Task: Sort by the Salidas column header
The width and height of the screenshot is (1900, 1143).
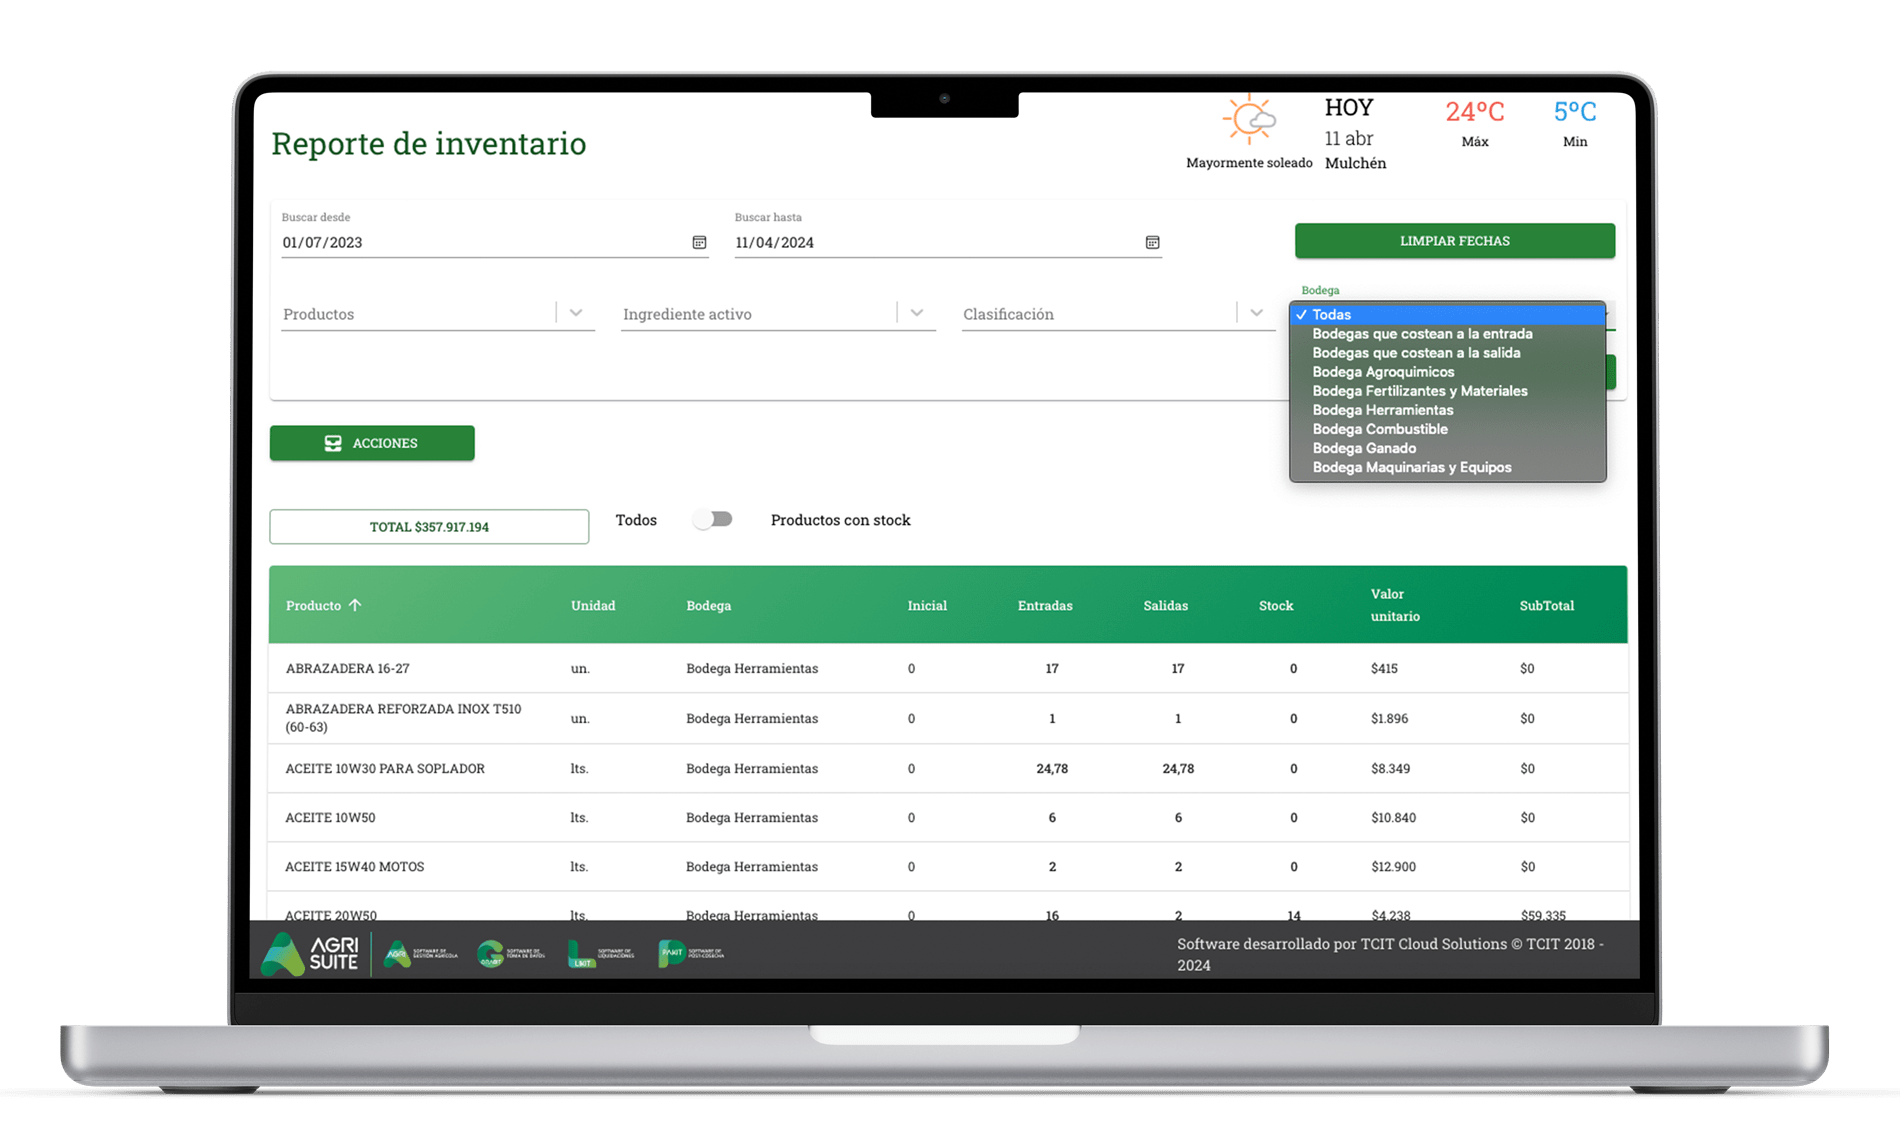Action: click(1166, 605)
